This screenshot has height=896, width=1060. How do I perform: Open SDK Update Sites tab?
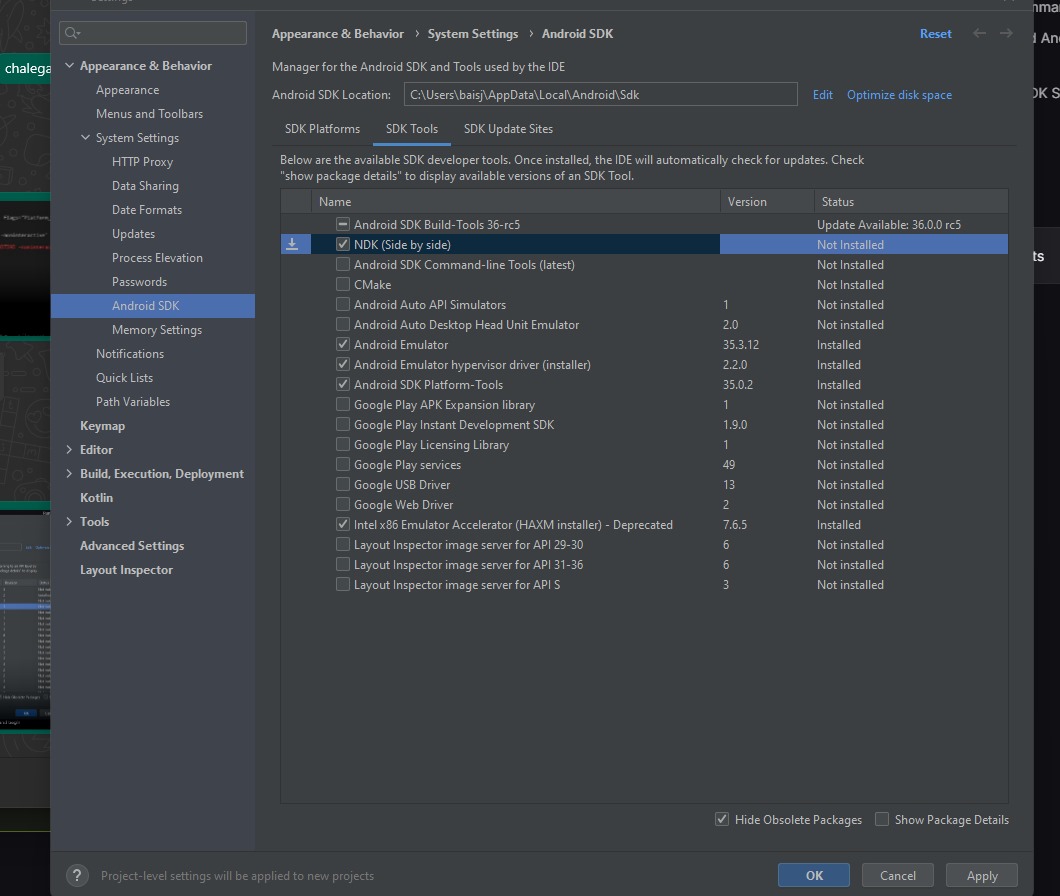tap(508, 129)
